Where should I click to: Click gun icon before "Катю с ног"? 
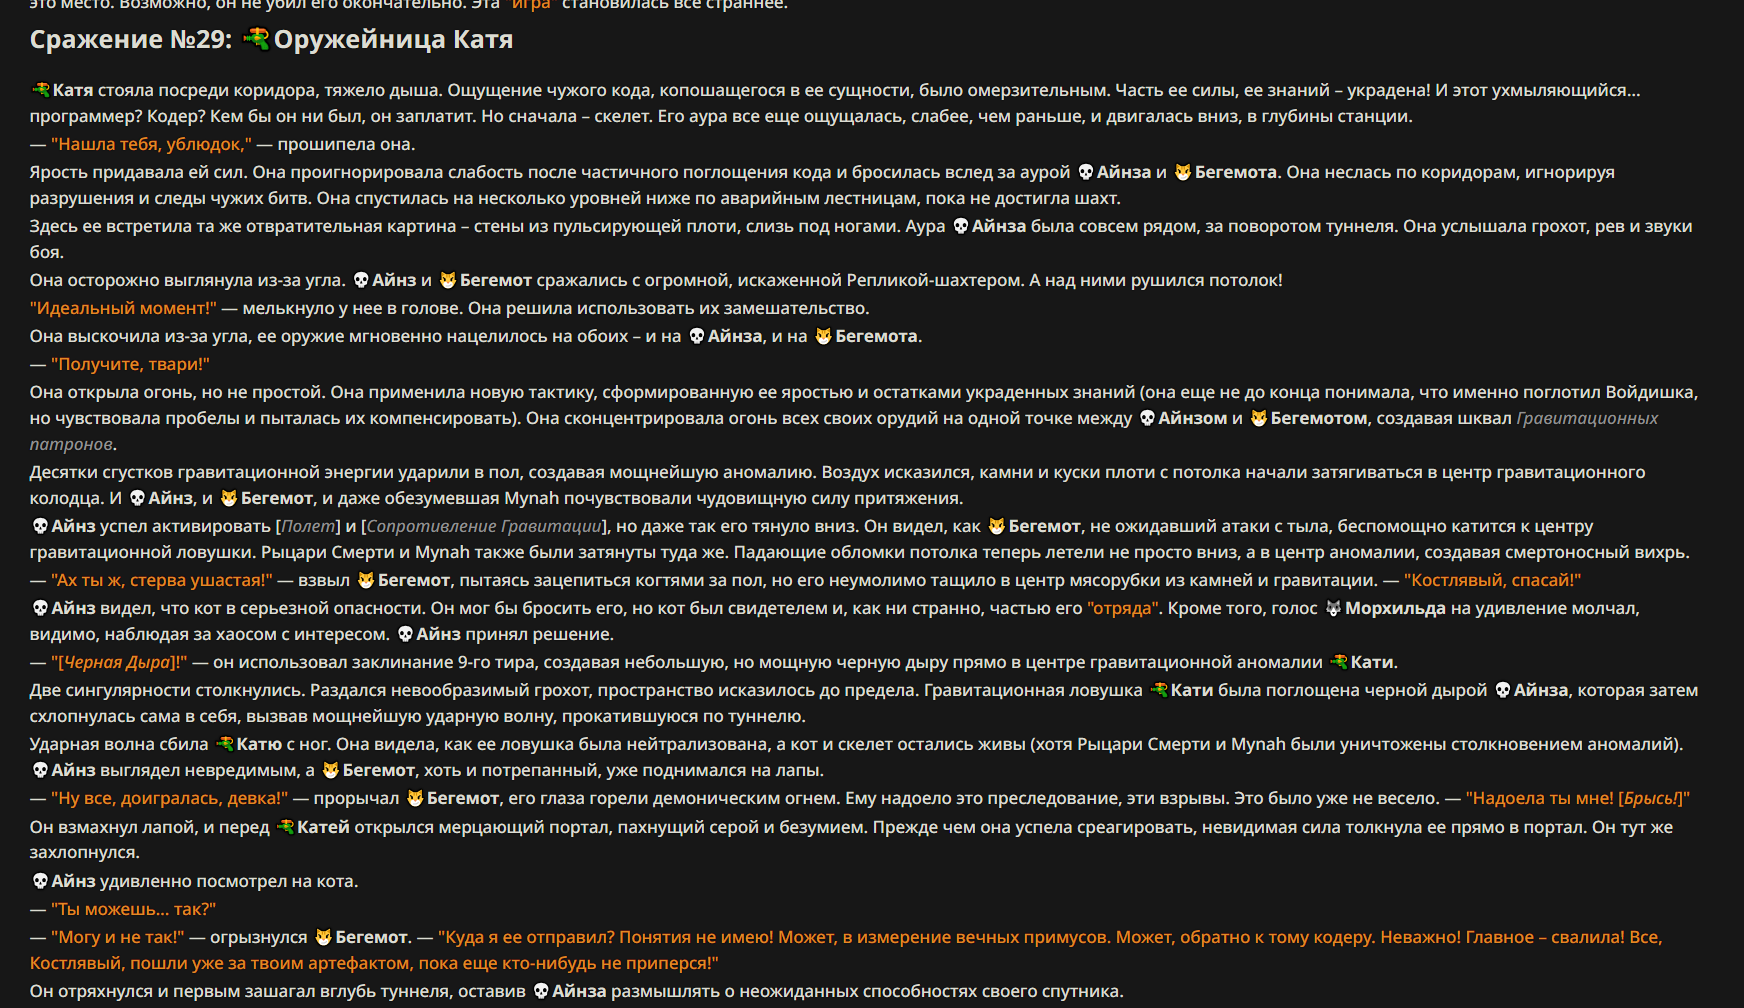(x=225, y=744)
